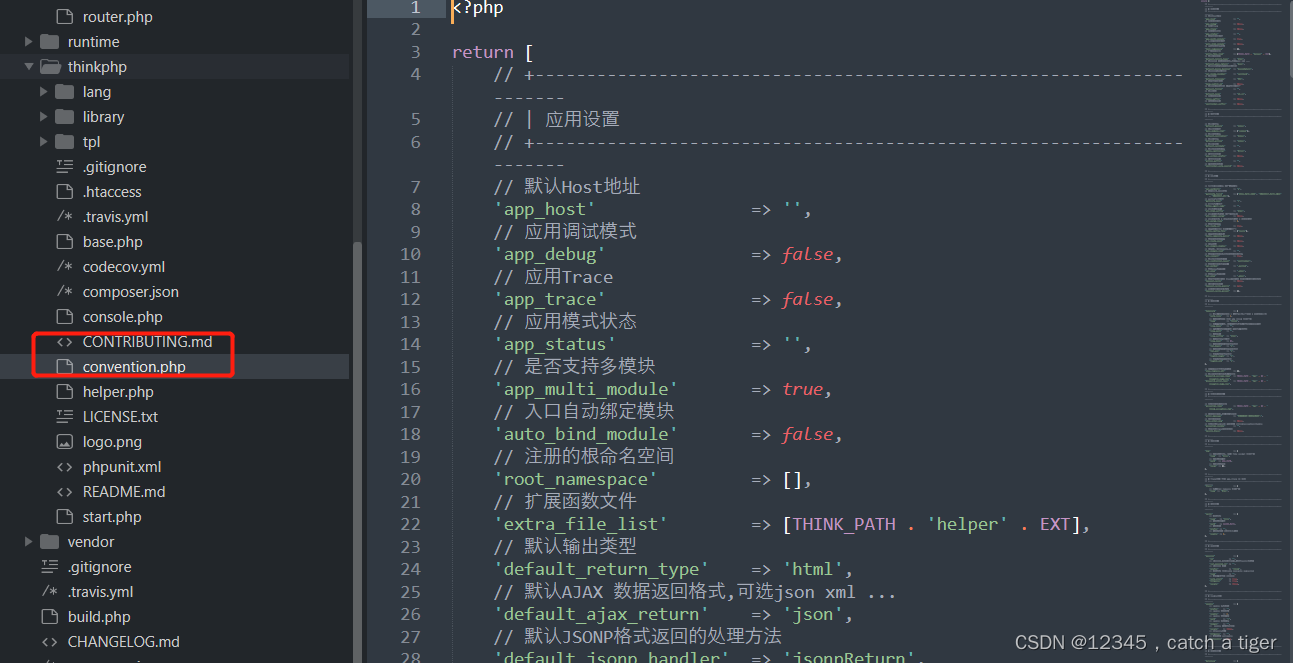
Task: Expand the runtime folder arrow
Action: [x=28, y=42]
